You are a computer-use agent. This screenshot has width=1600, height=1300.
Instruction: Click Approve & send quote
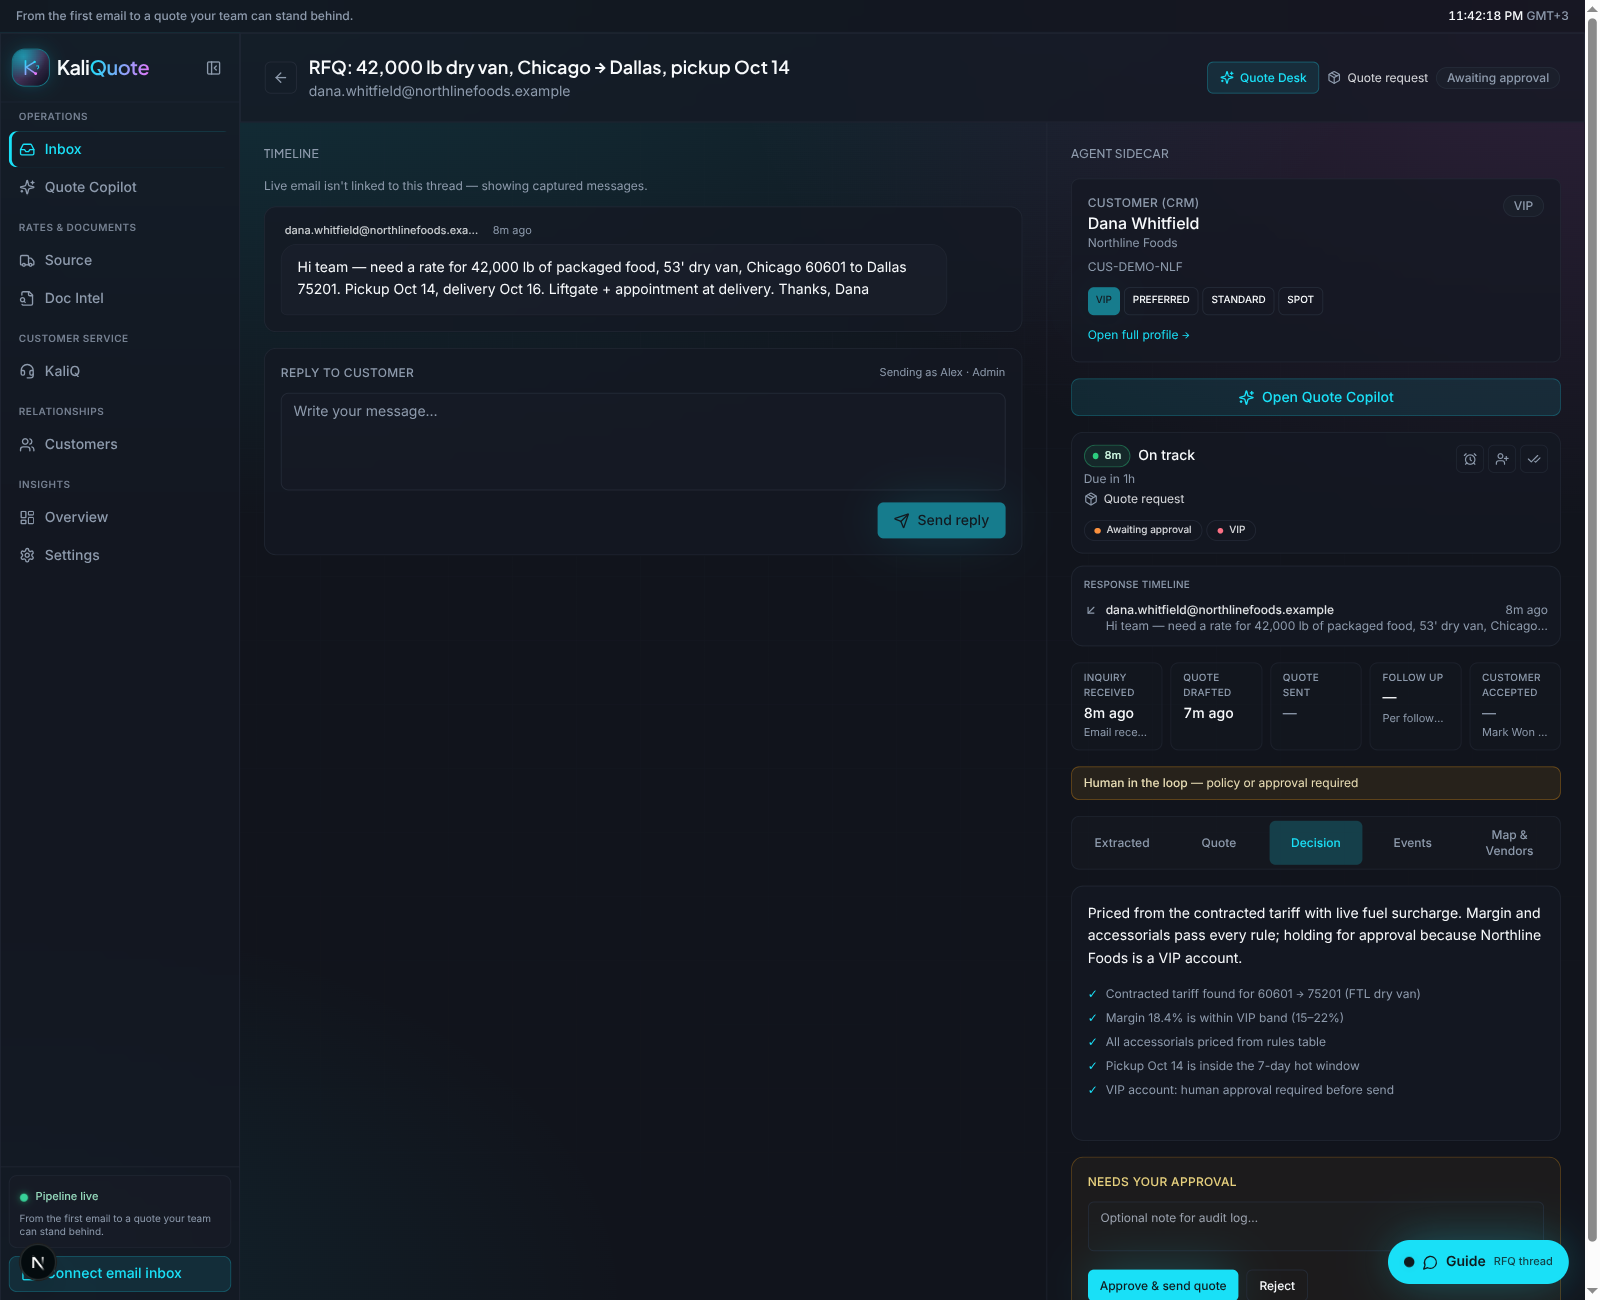click(1162, 1285)
